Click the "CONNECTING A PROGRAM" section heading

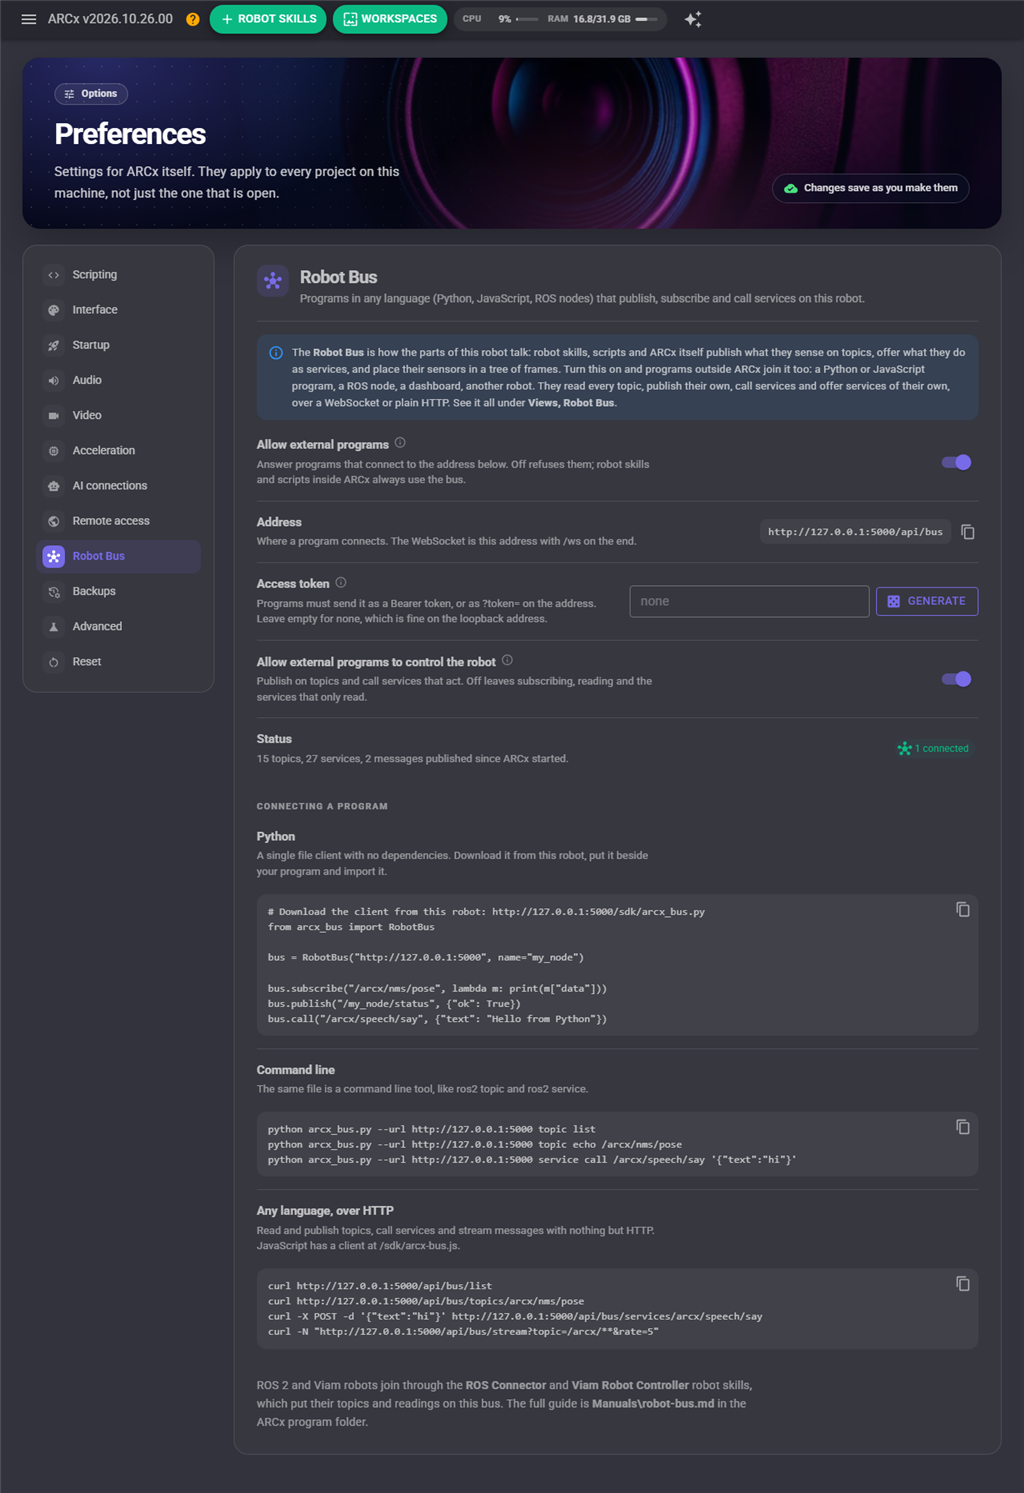[322, 806]
